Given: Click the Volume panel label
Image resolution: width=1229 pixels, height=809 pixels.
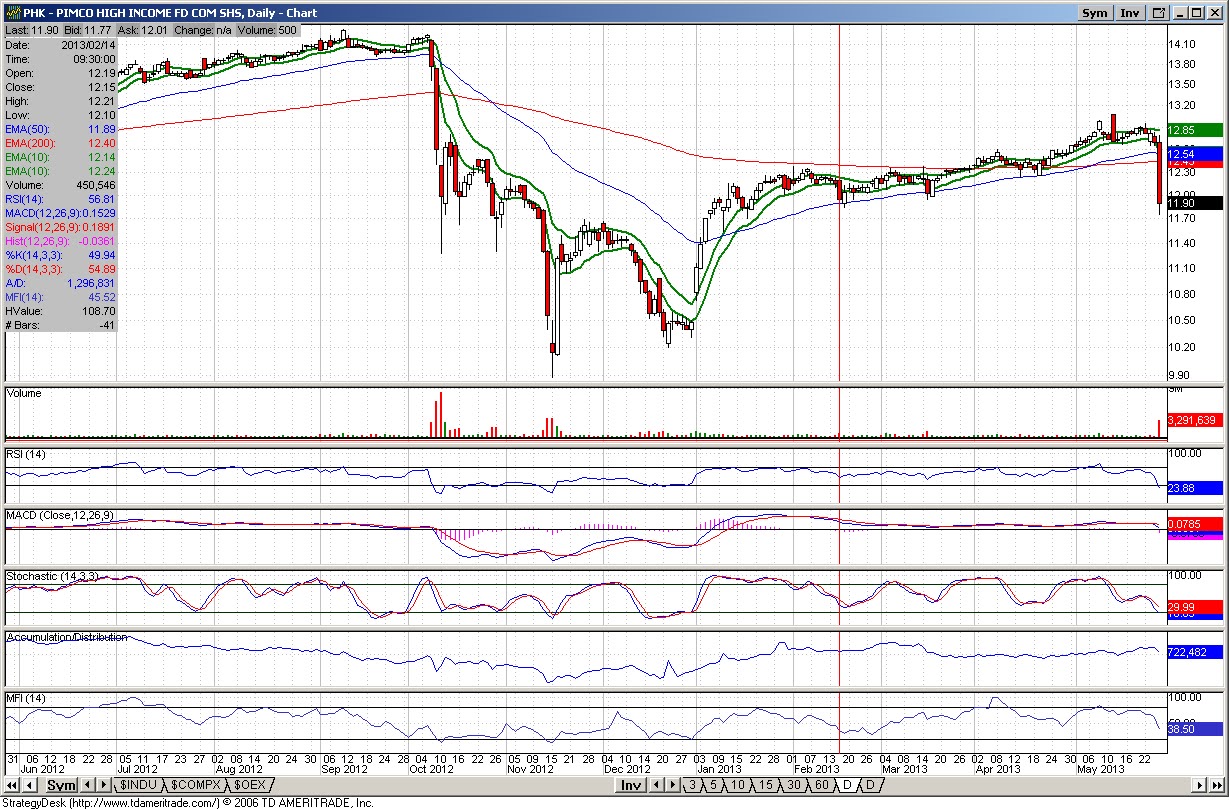Looking at the screenshot, I should coord(25,393).
